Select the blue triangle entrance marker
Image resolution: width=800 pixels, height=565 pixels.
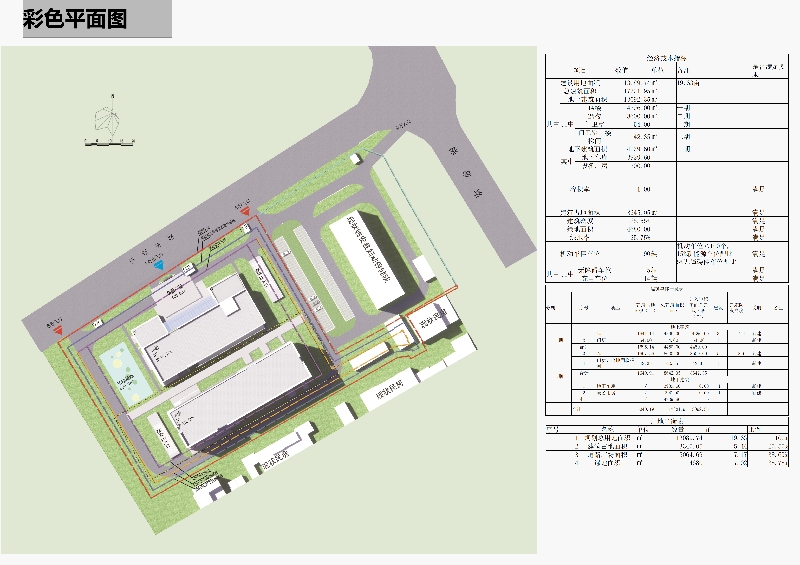(158, 266)
